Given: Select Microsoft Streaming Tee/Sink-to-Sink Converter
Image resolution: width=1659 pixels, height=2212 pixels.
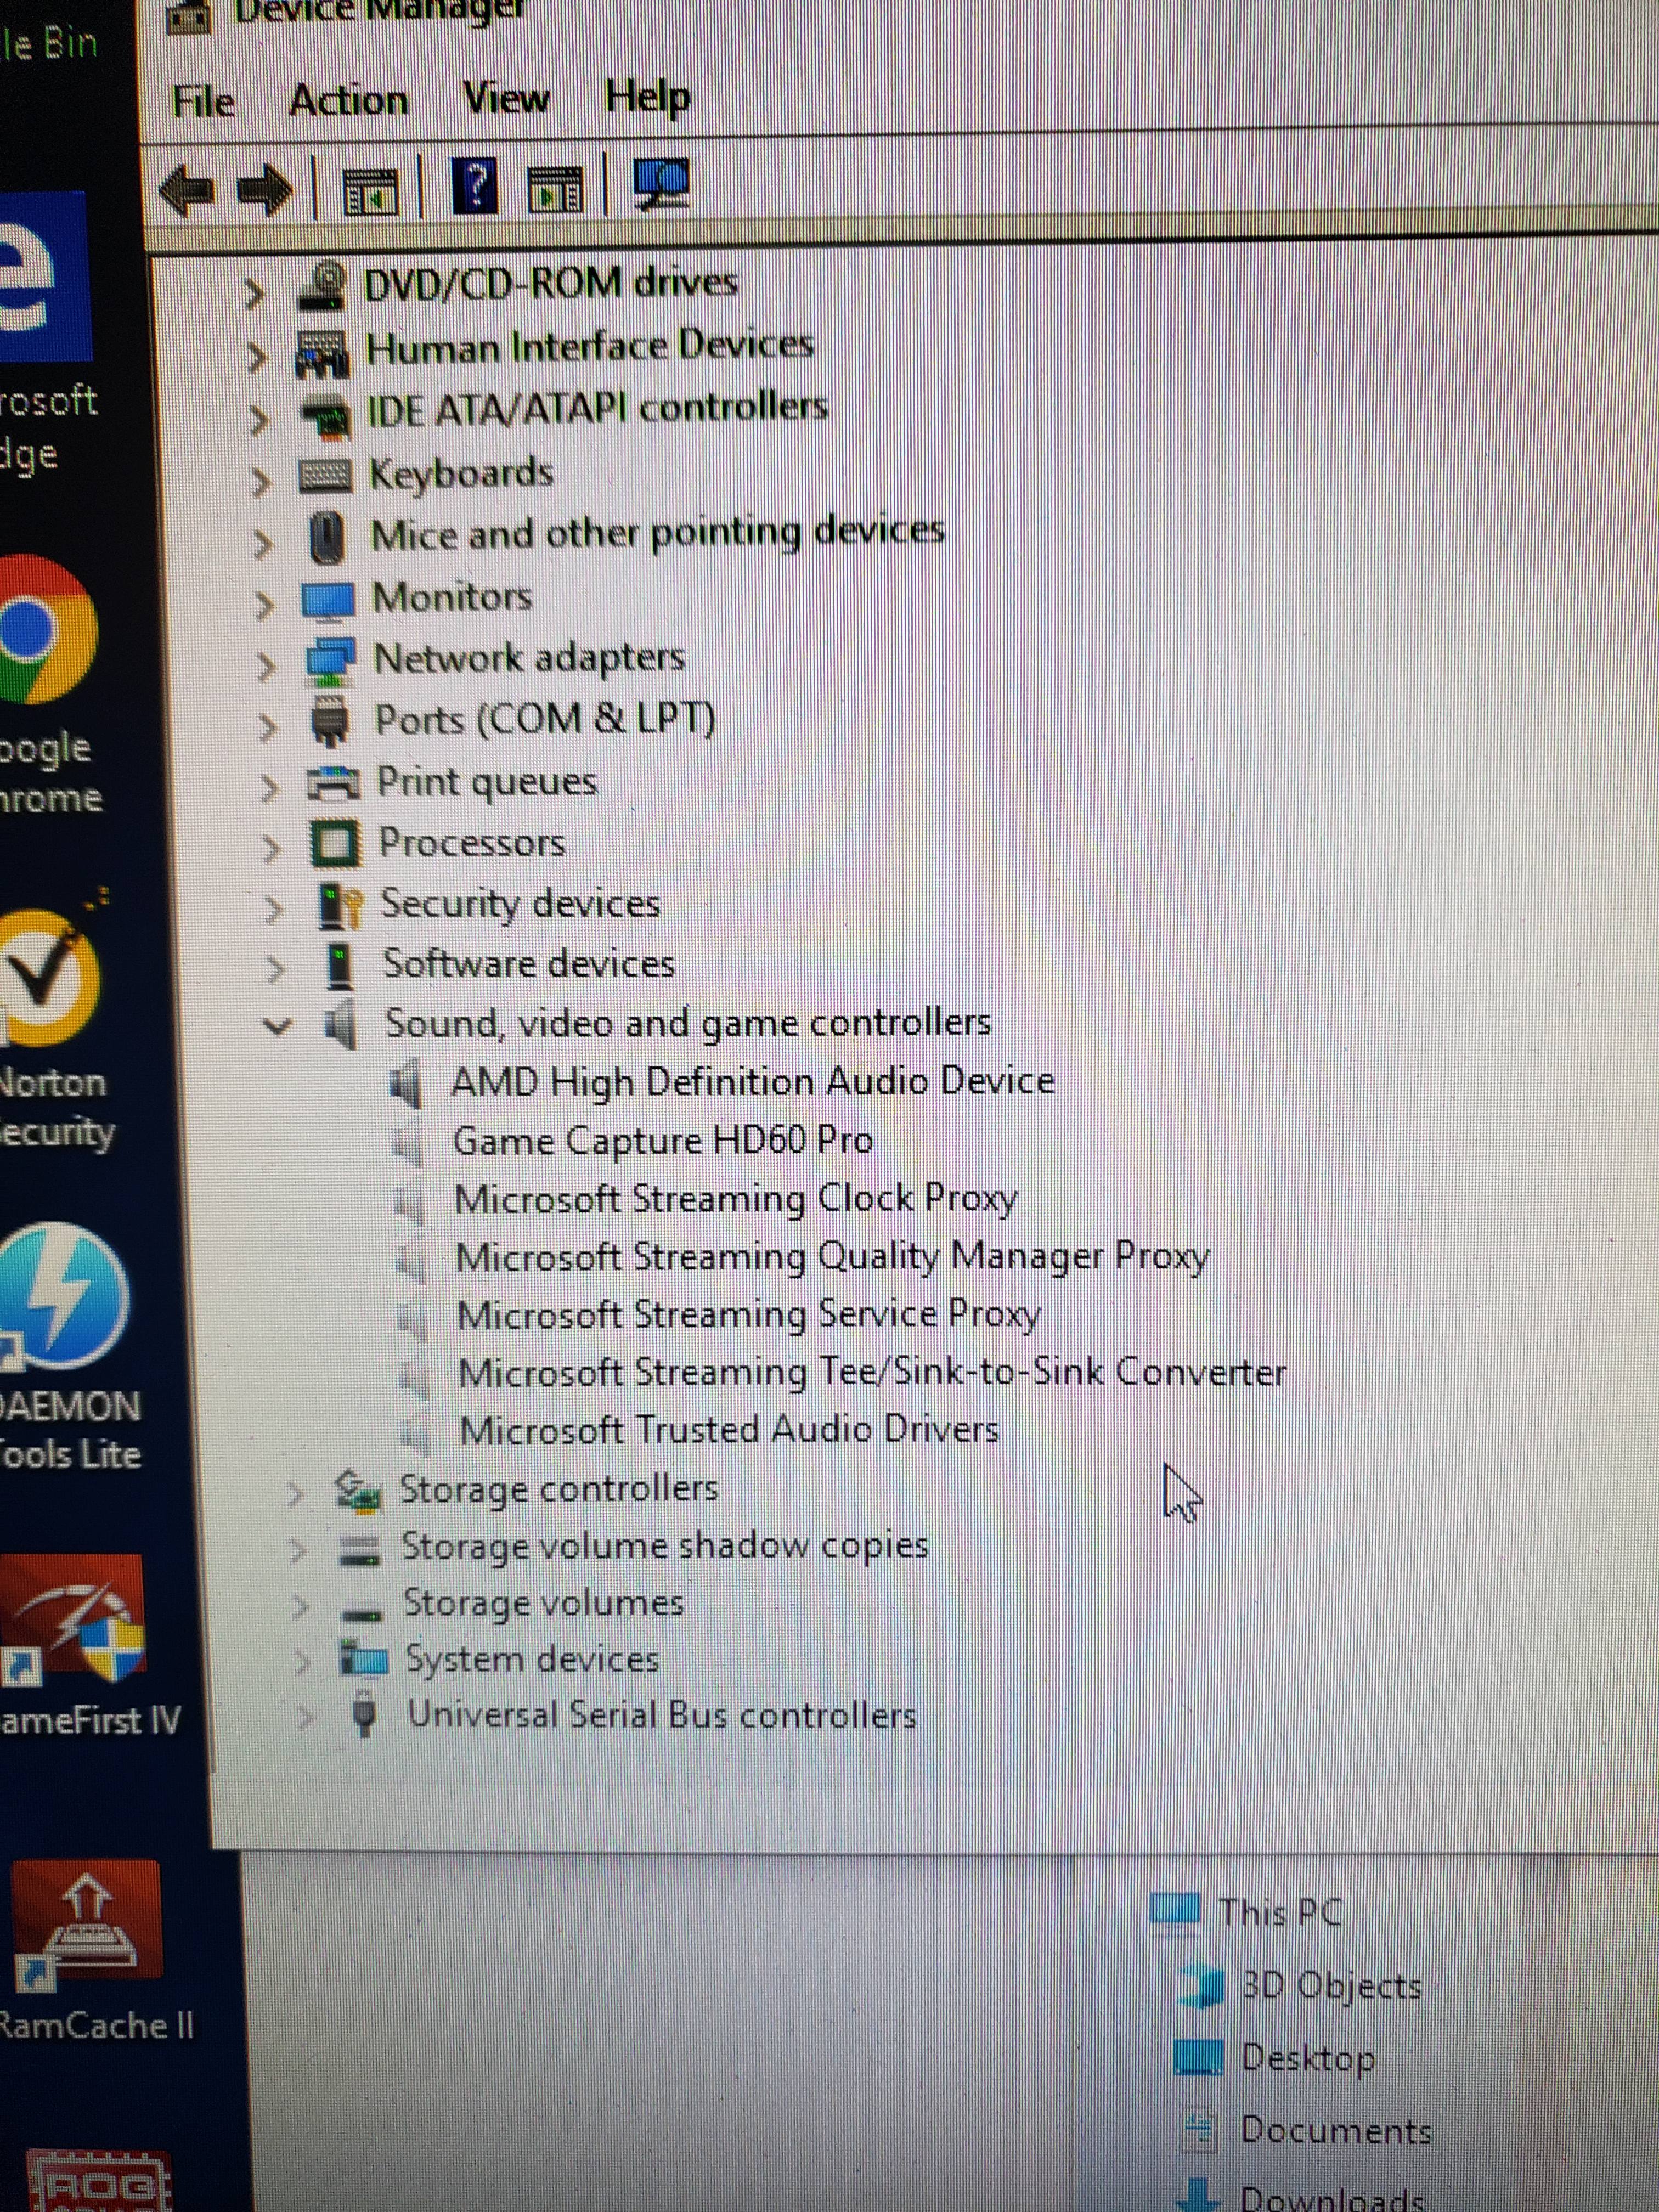Looking at the screenshot, I should (872, 1372).
